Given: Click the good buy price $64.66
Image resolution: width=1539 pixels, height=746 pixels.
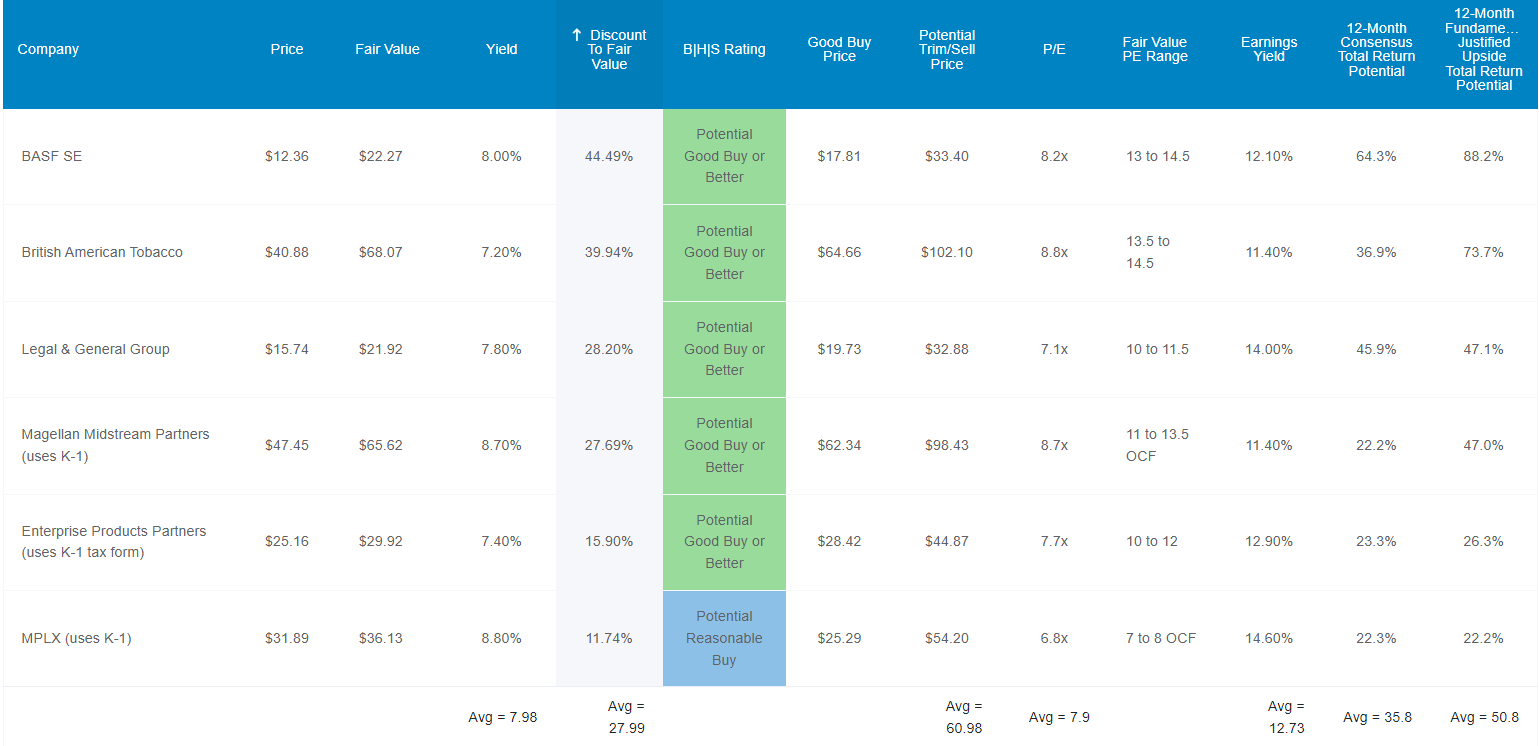Looking at the screenshot, I should pyautogui.click(x=839, y=252).
